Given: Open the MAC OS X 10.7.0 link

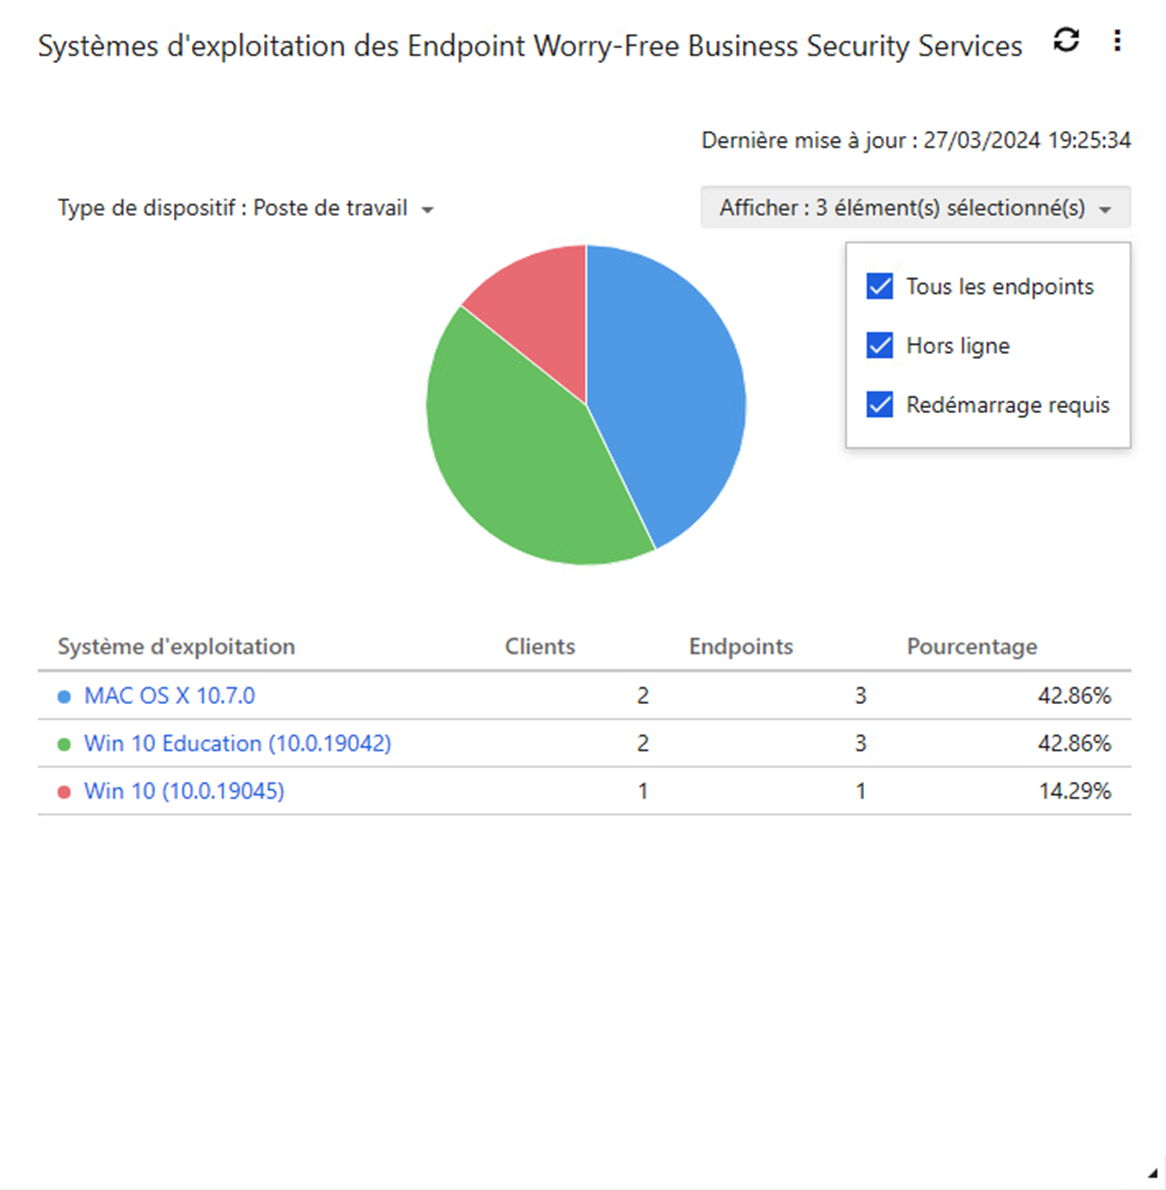Looking at the screenshot, I should point(169,696).
